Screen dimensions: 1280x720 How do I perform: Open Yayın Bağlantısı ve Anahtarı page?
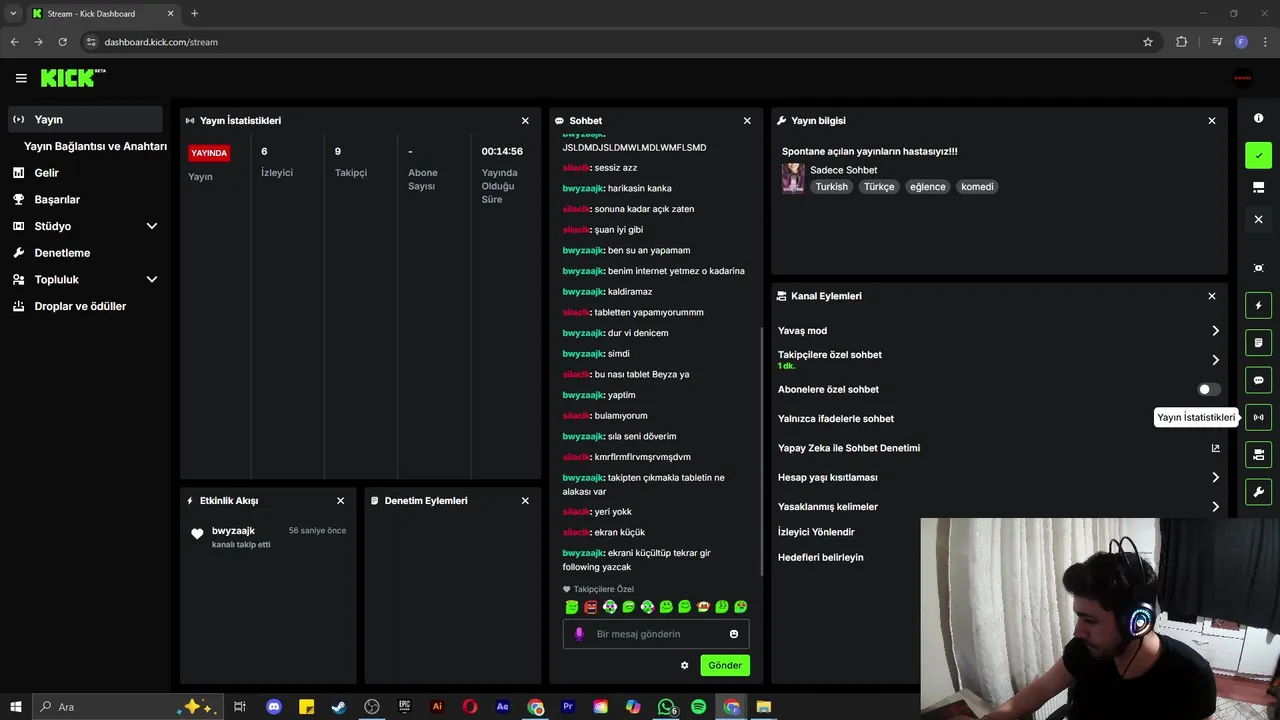(x=95, y=146)
